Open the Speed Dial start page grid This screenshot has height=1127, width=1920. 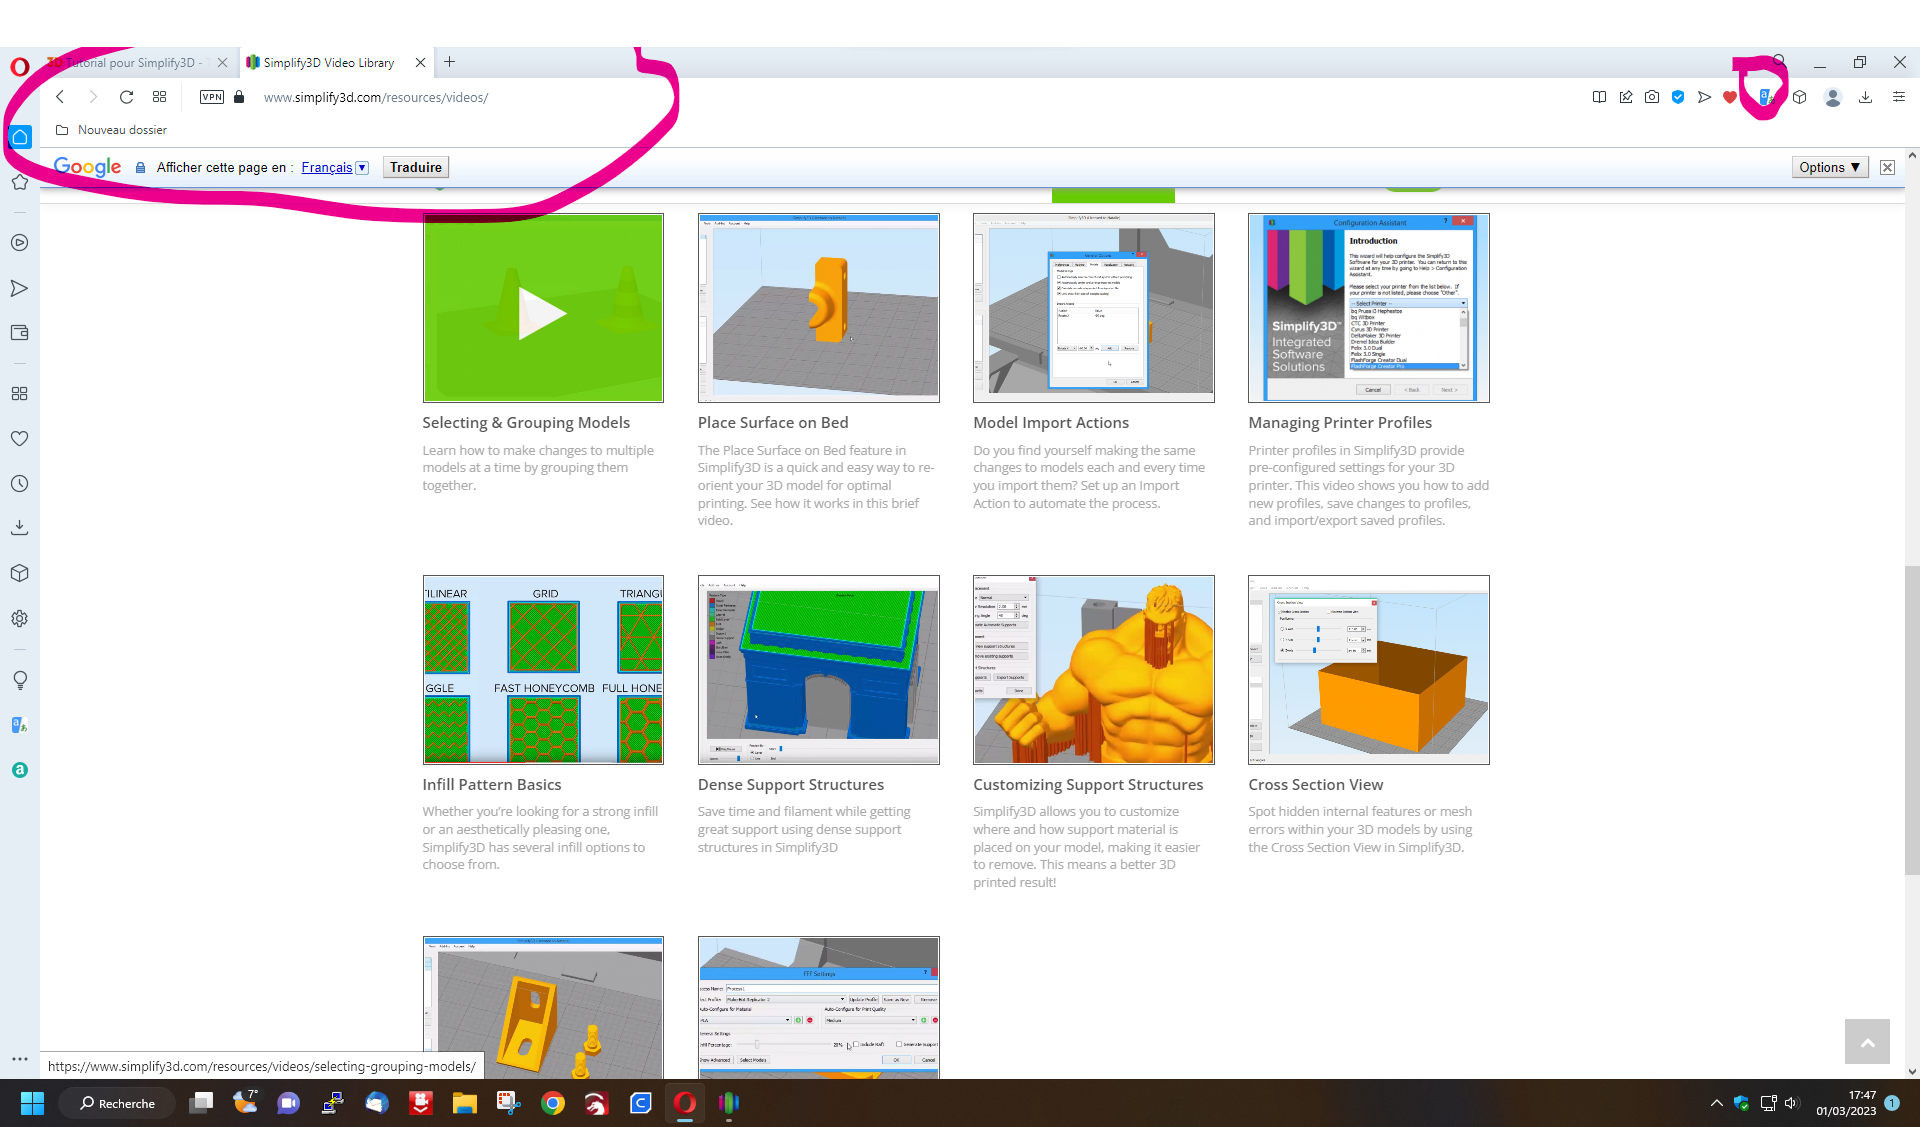click(159, 97)
